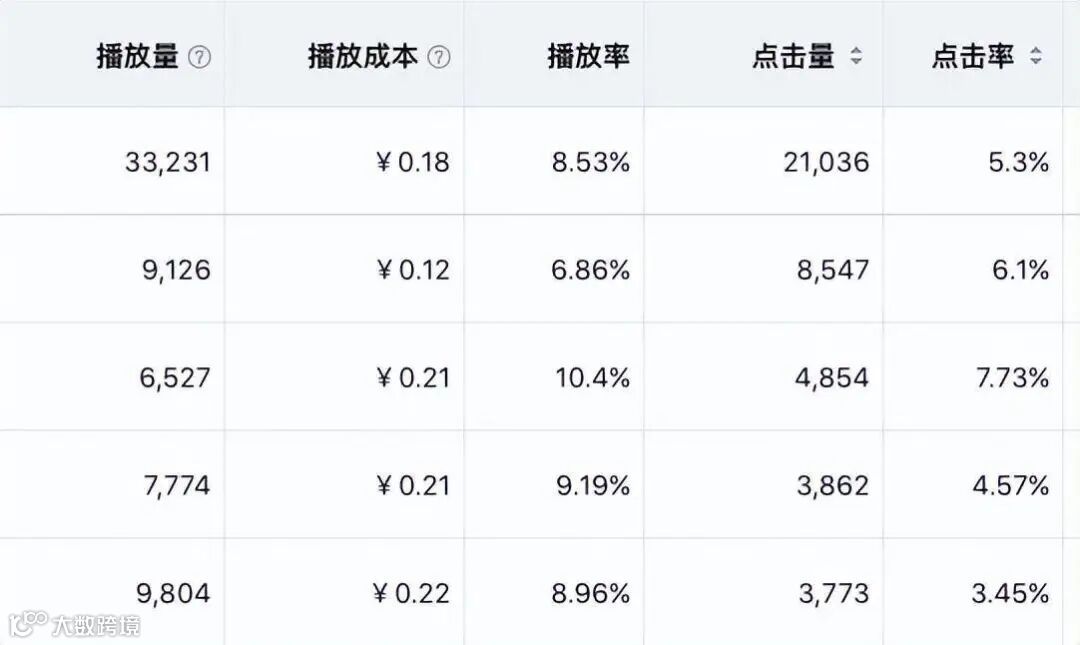Select the cell showing 33,231 plays

pyautogui.click(x=168, y=162)
